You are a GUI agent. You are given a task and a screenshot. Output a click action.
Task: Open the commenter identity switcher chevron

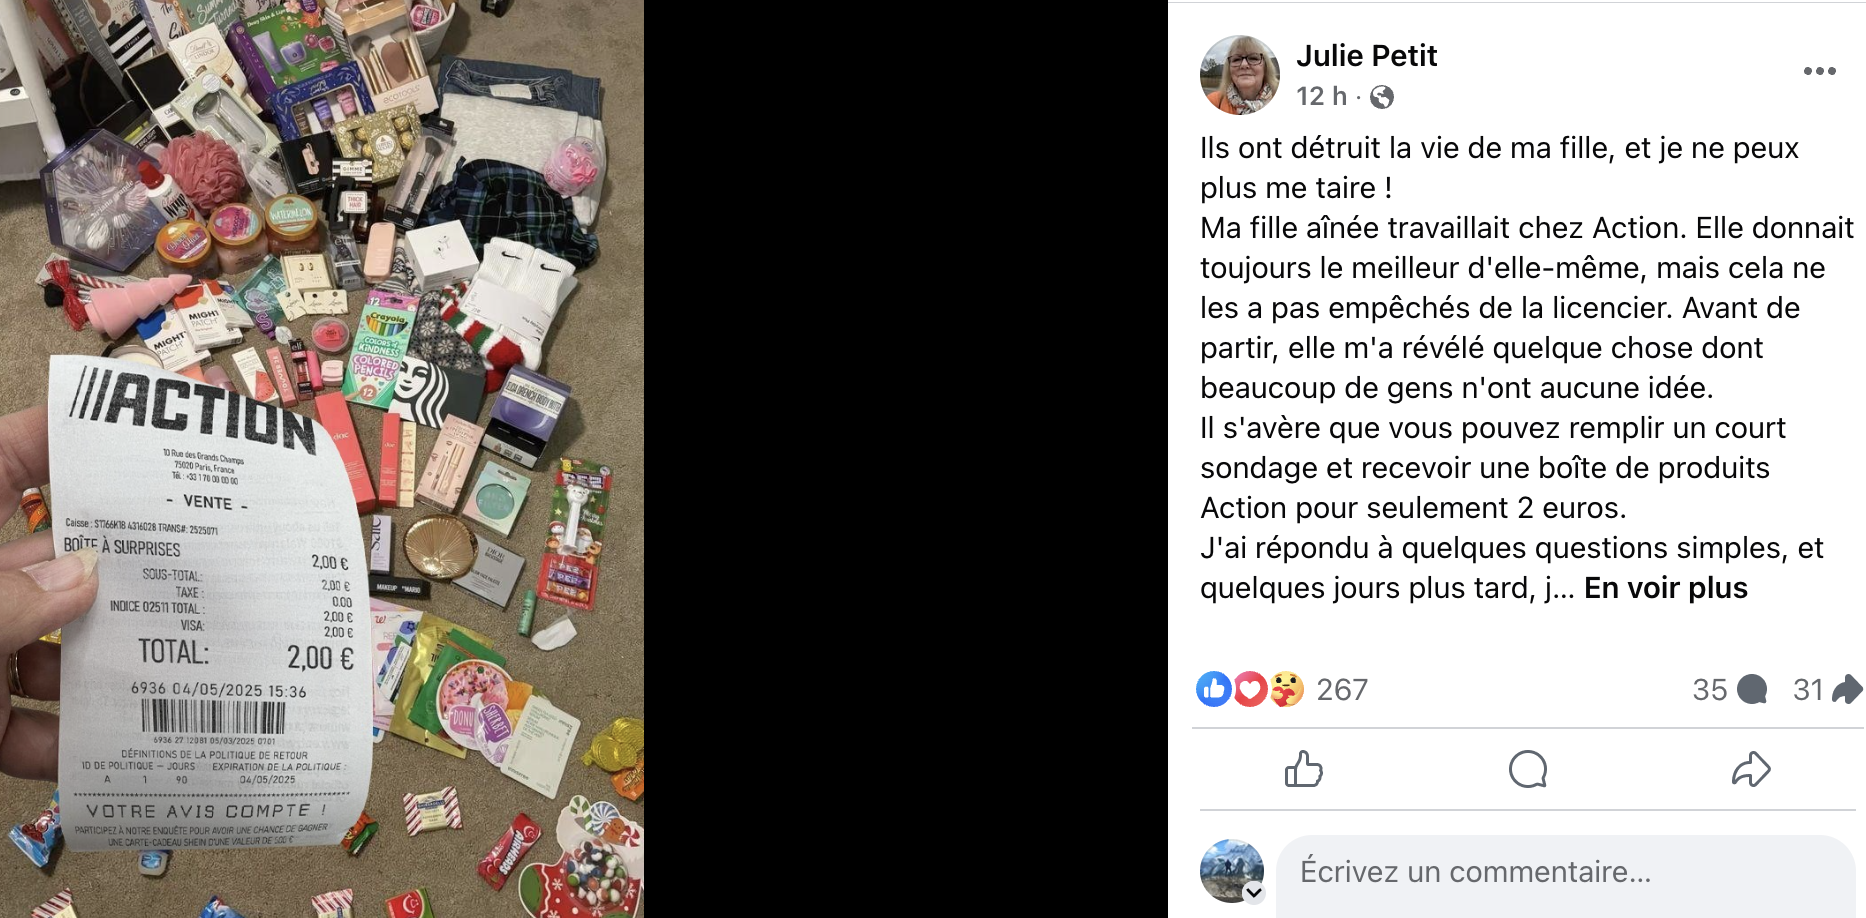[x=1253, y=893]
